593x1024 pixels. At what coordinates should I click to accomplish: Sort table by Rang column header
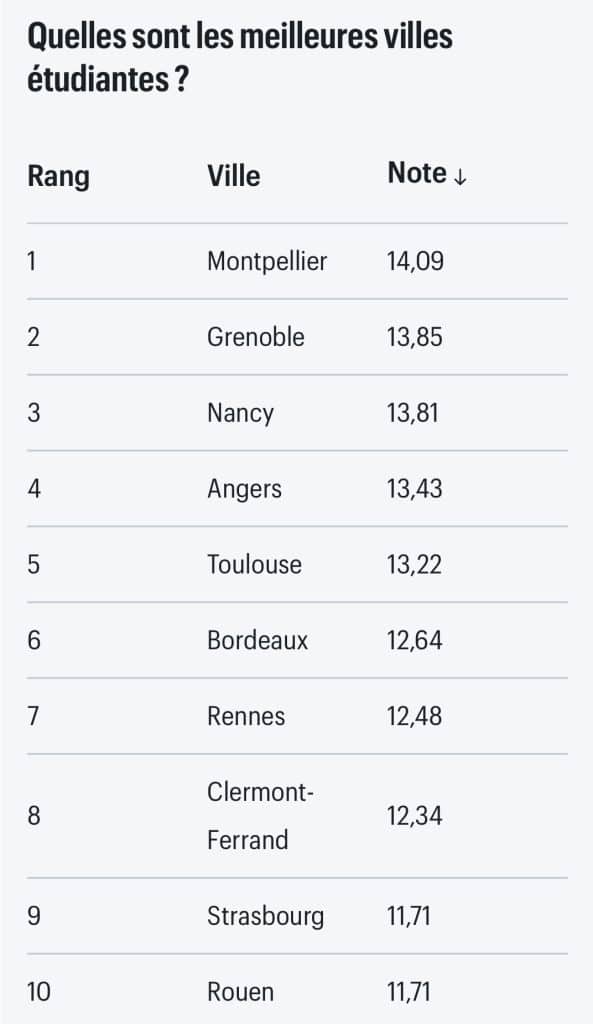pos(59,176)
